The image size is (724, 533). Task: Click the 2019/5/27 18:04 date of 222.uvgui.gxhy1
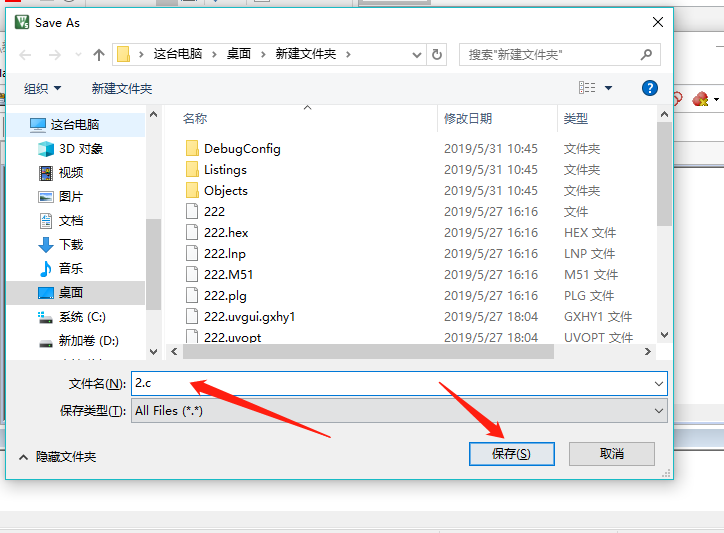click(x=491, y=317)
